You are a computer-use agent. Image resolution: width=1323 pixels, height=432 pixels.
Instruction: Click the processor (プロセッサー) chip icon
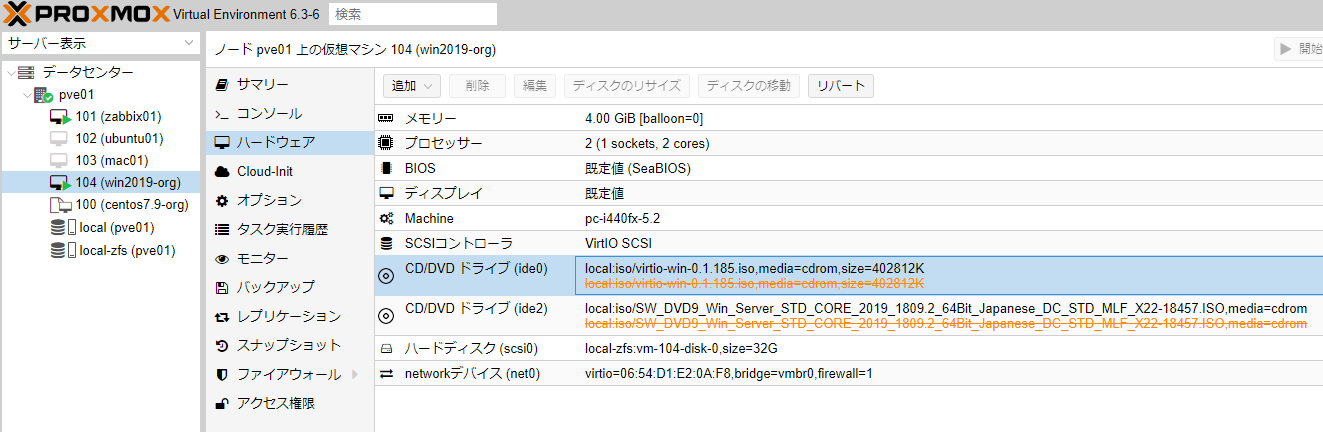(x=386, y=144)
